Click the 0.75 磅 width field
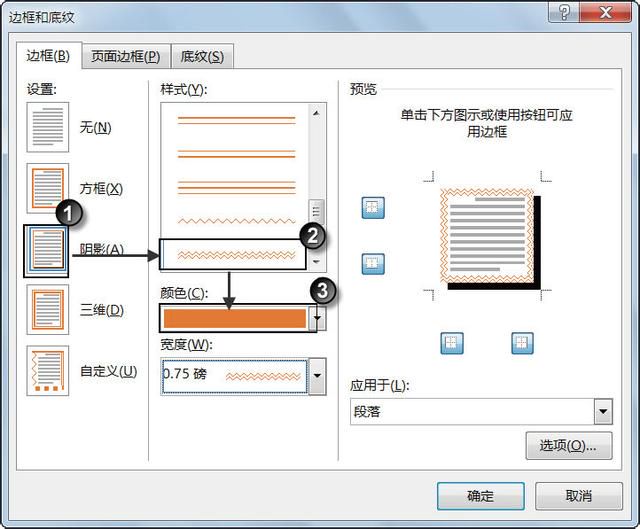640x529 pixels. [x=234, y=376]
